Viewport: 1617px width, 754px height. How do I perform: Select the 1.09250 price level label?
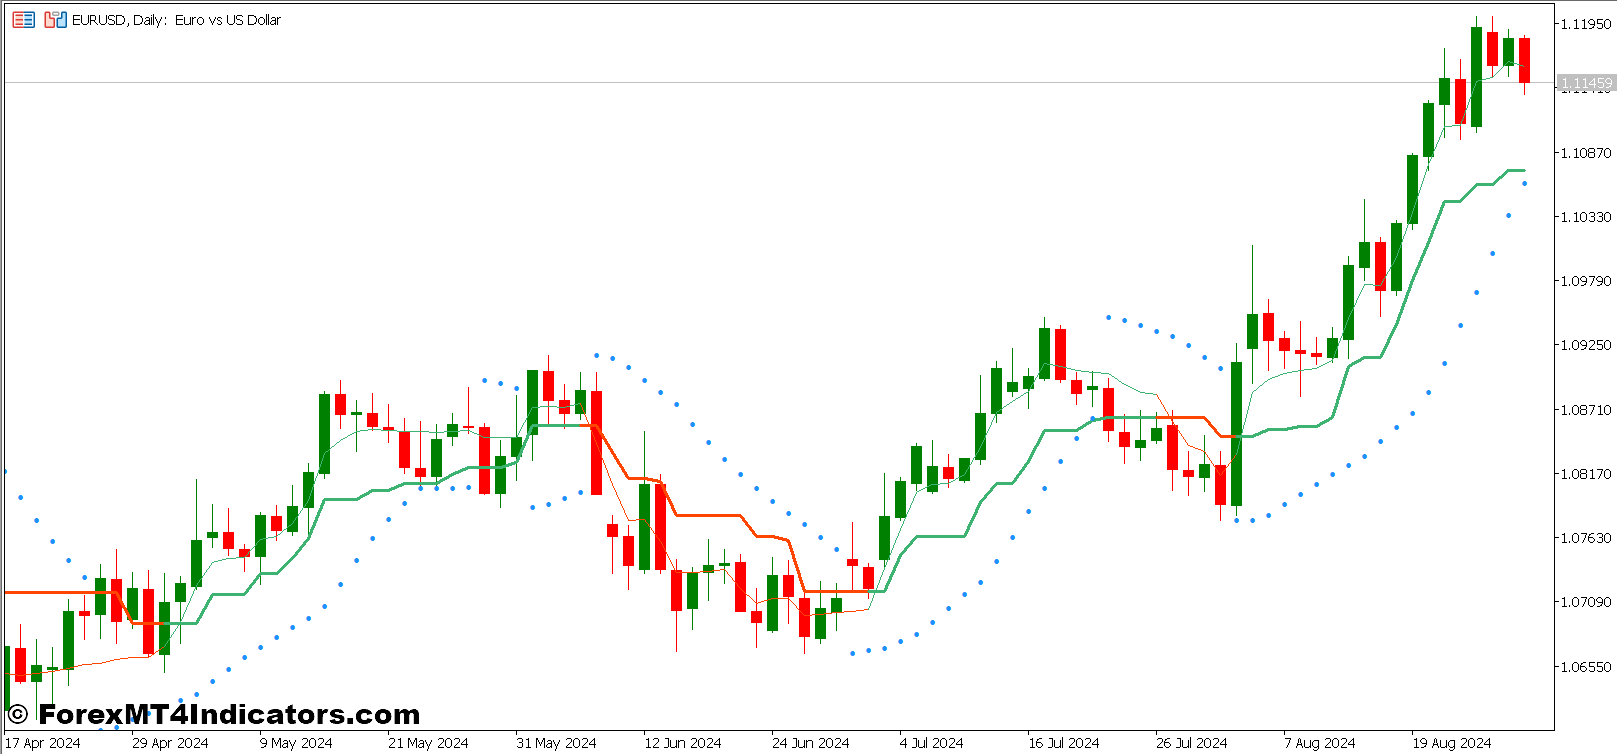pyautogui.click(x=1586, y=345)
